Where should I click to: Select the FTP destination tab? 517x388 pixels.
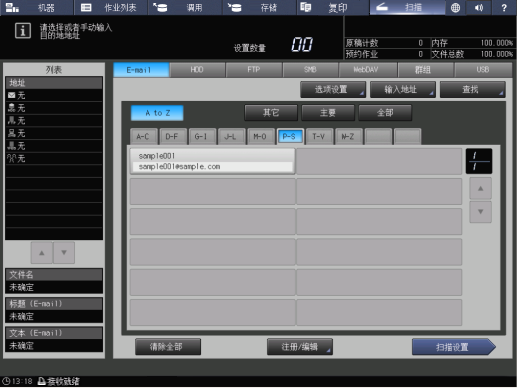[254, 70]
